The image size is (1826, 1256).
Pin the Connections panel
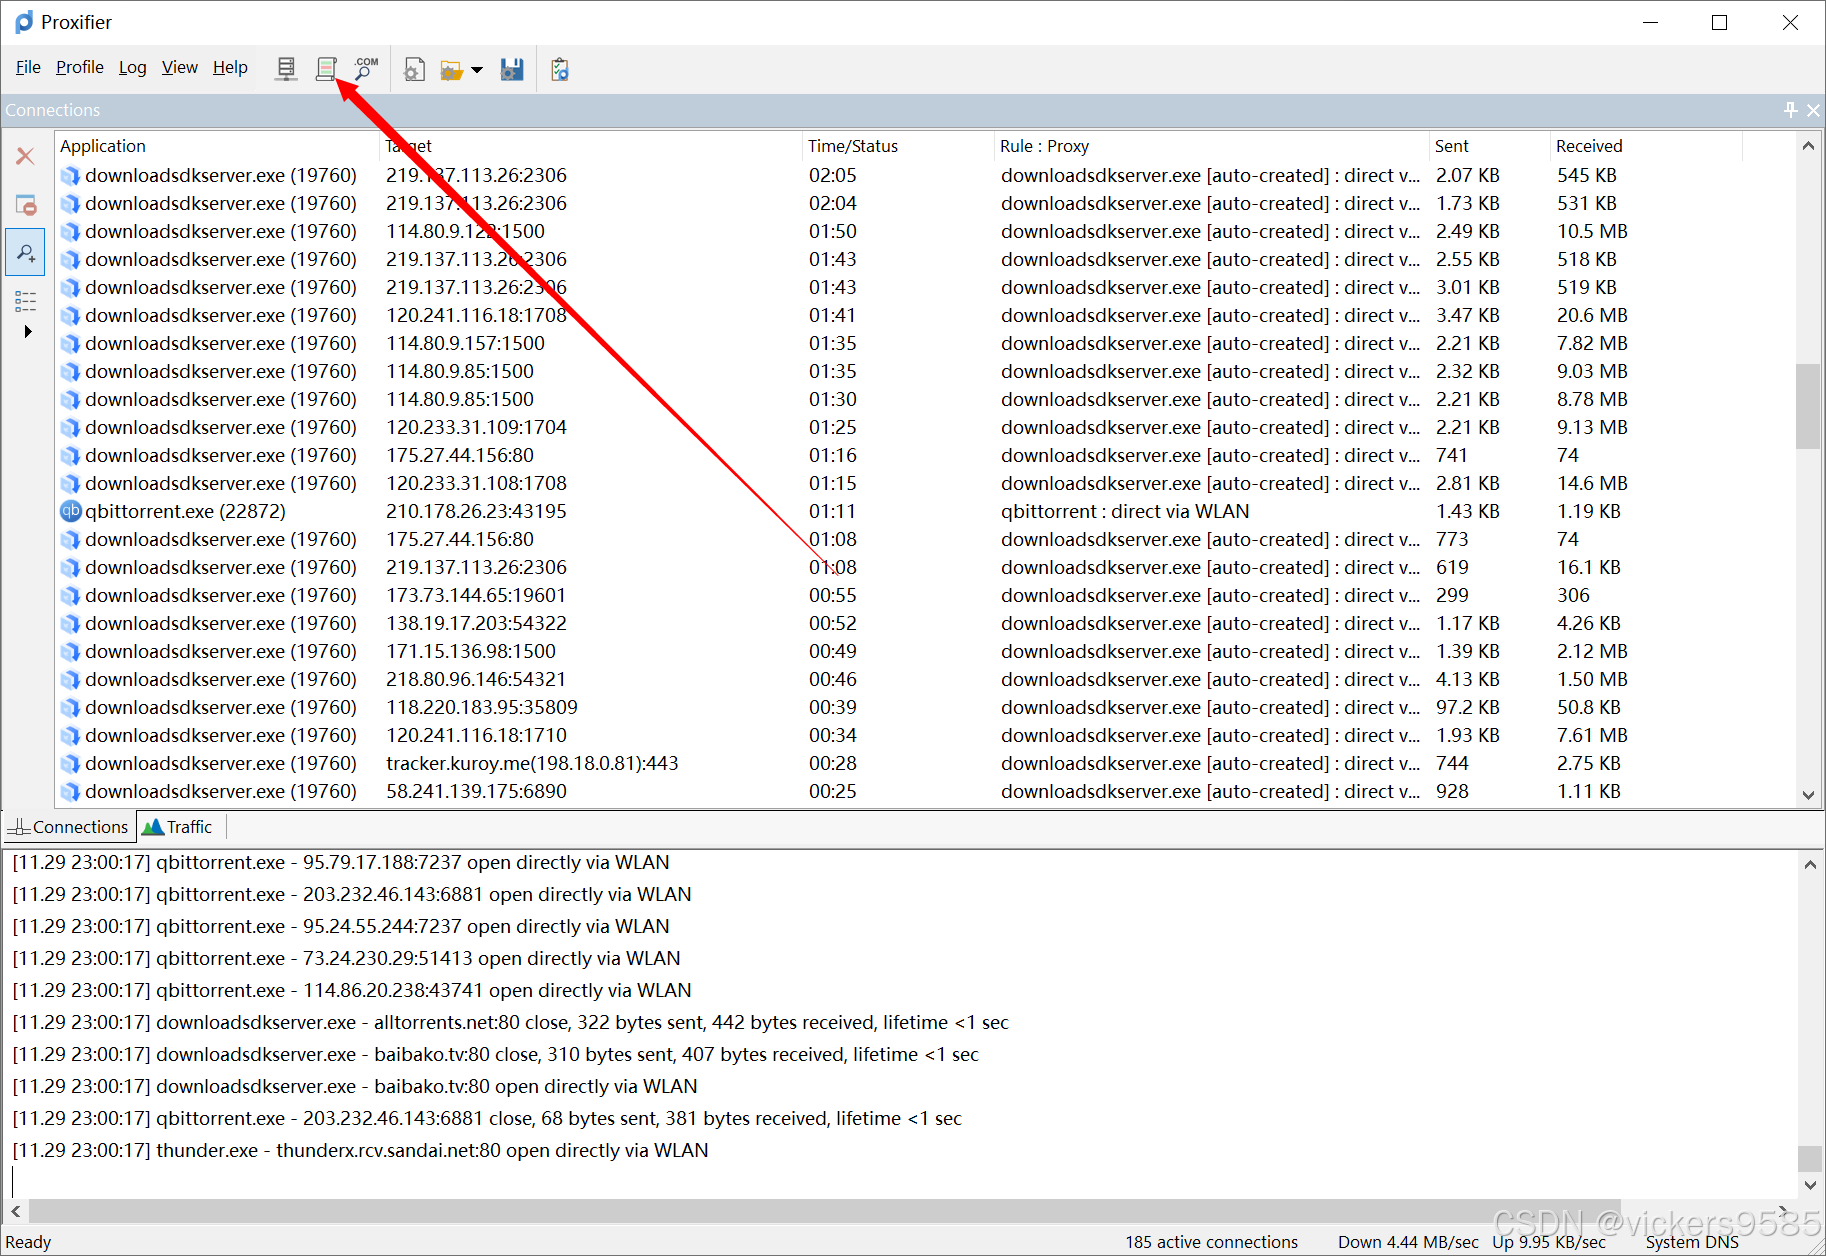(x=1791, y=110)
